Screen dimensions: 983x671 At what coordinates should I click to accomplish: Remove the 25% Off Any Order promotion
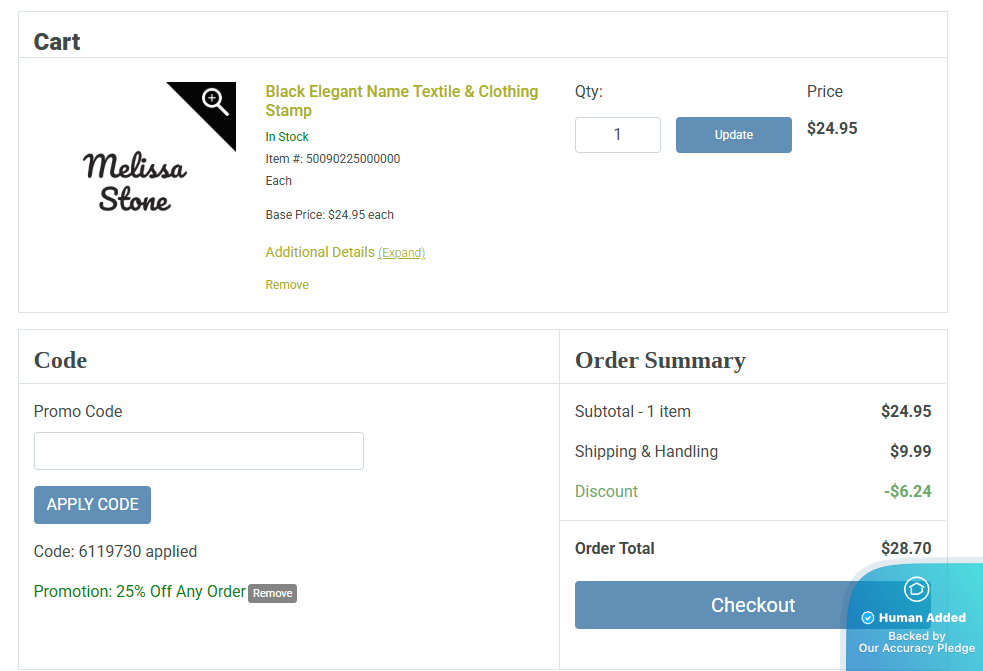point(272,593)
